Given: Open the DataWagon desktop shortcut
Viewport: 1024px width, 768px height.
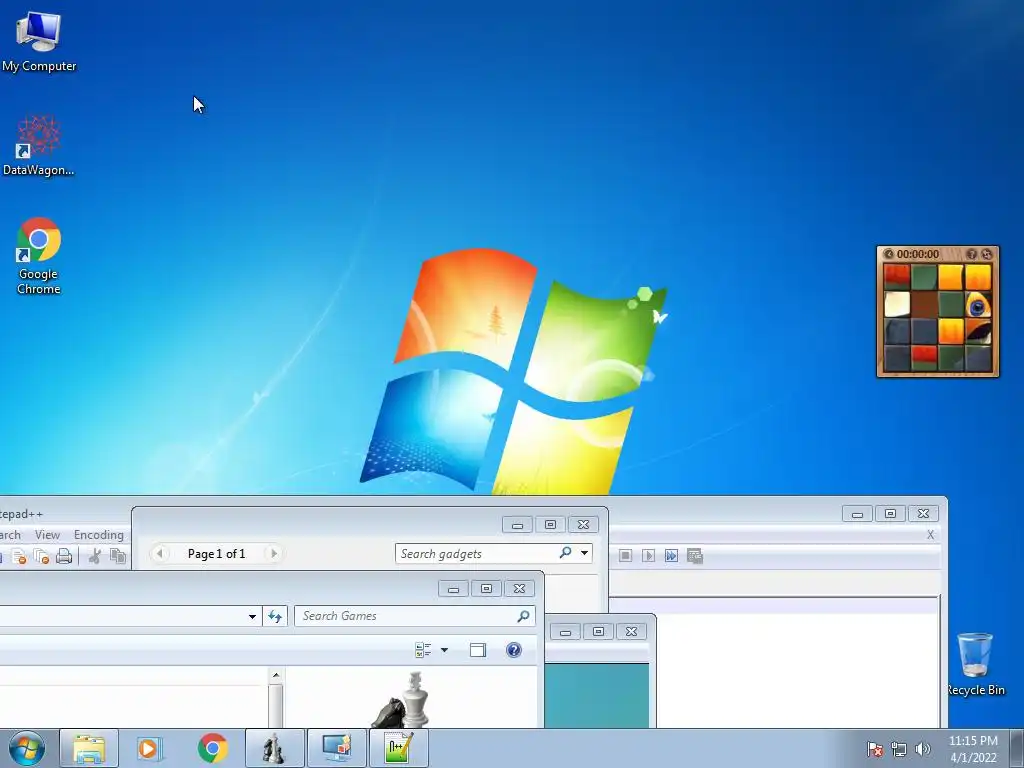Looking at the screenshot, I should point(39,145).
